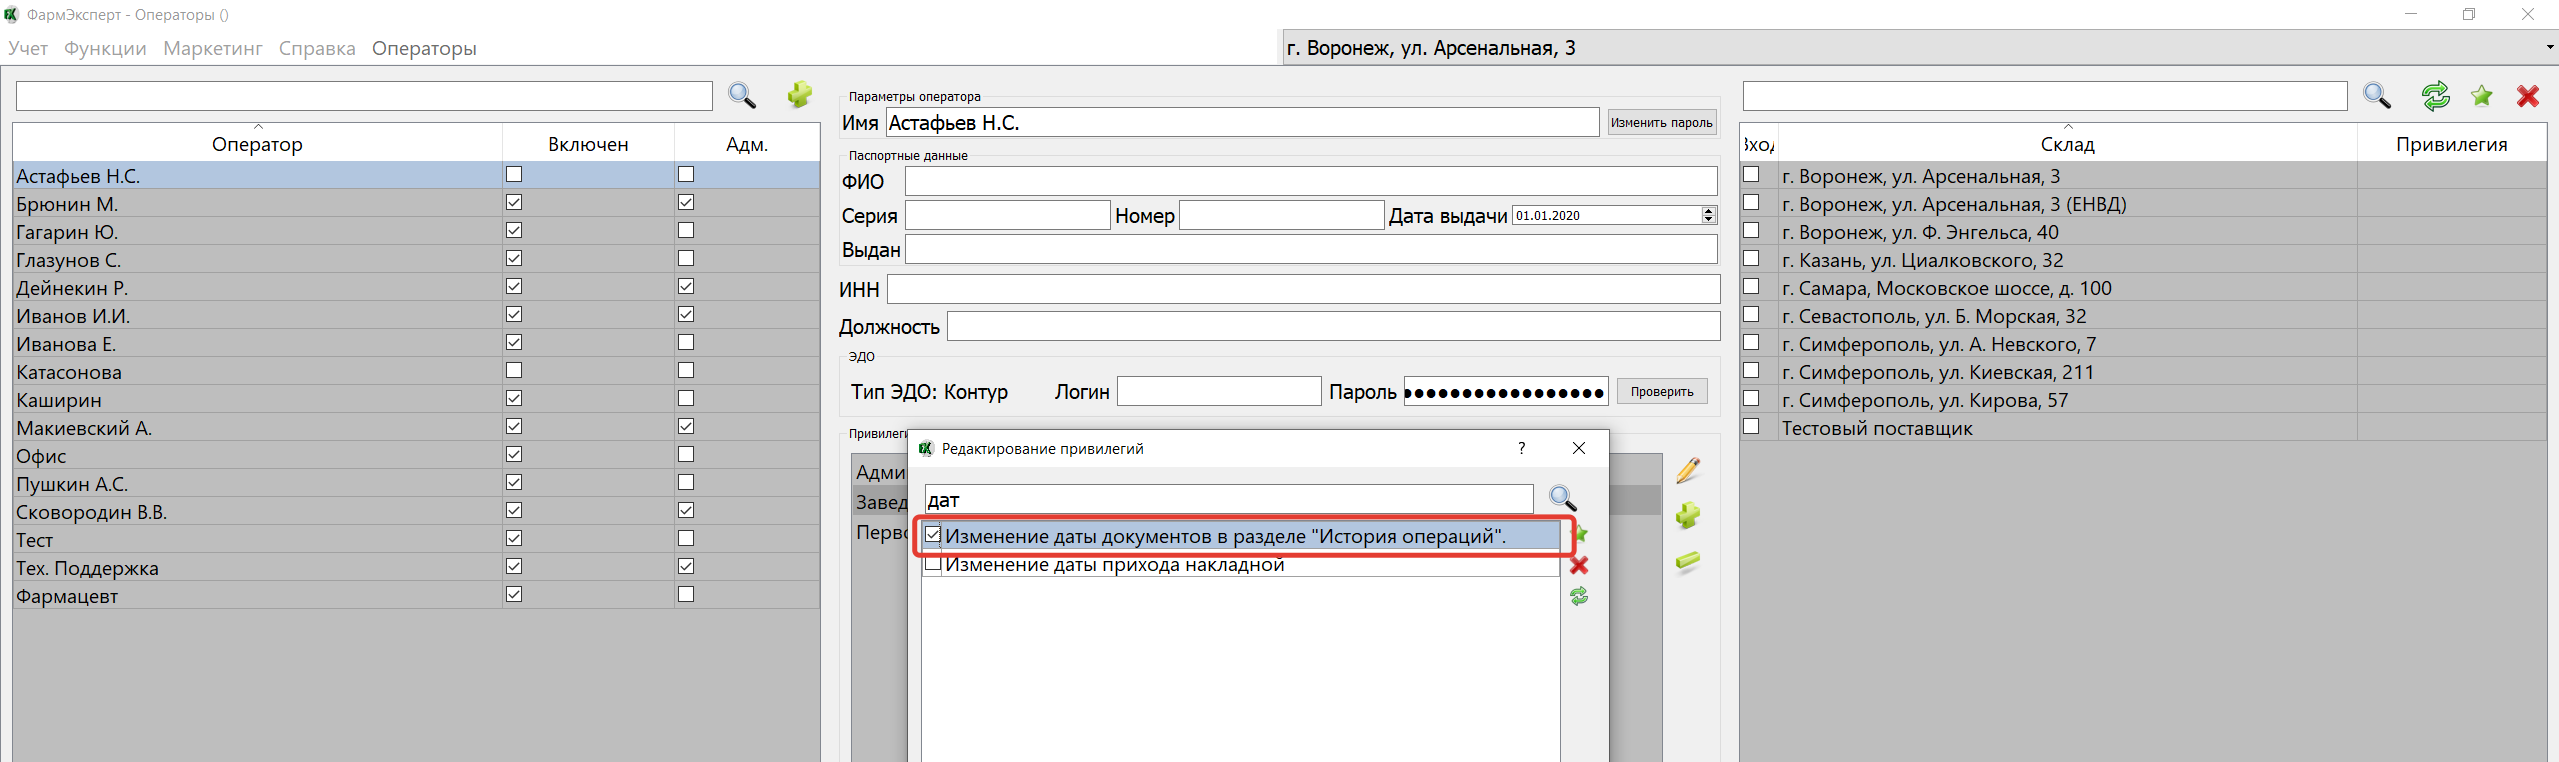
Task: Click the ИНН input field
Action: pos(1302,289)
